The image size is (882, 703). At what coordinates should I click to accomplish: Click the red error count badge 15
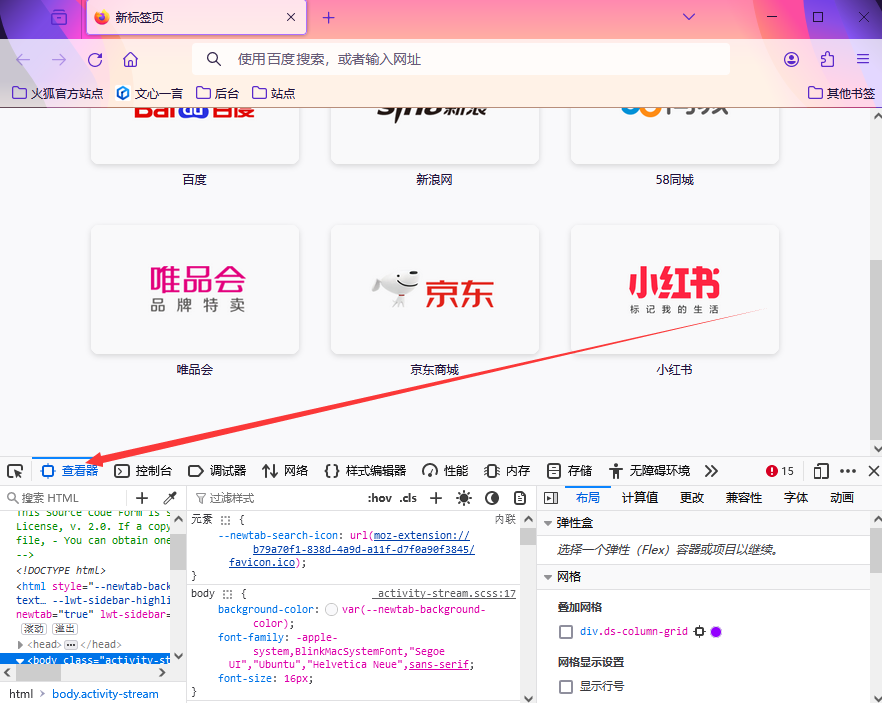(x=780, y=471)
